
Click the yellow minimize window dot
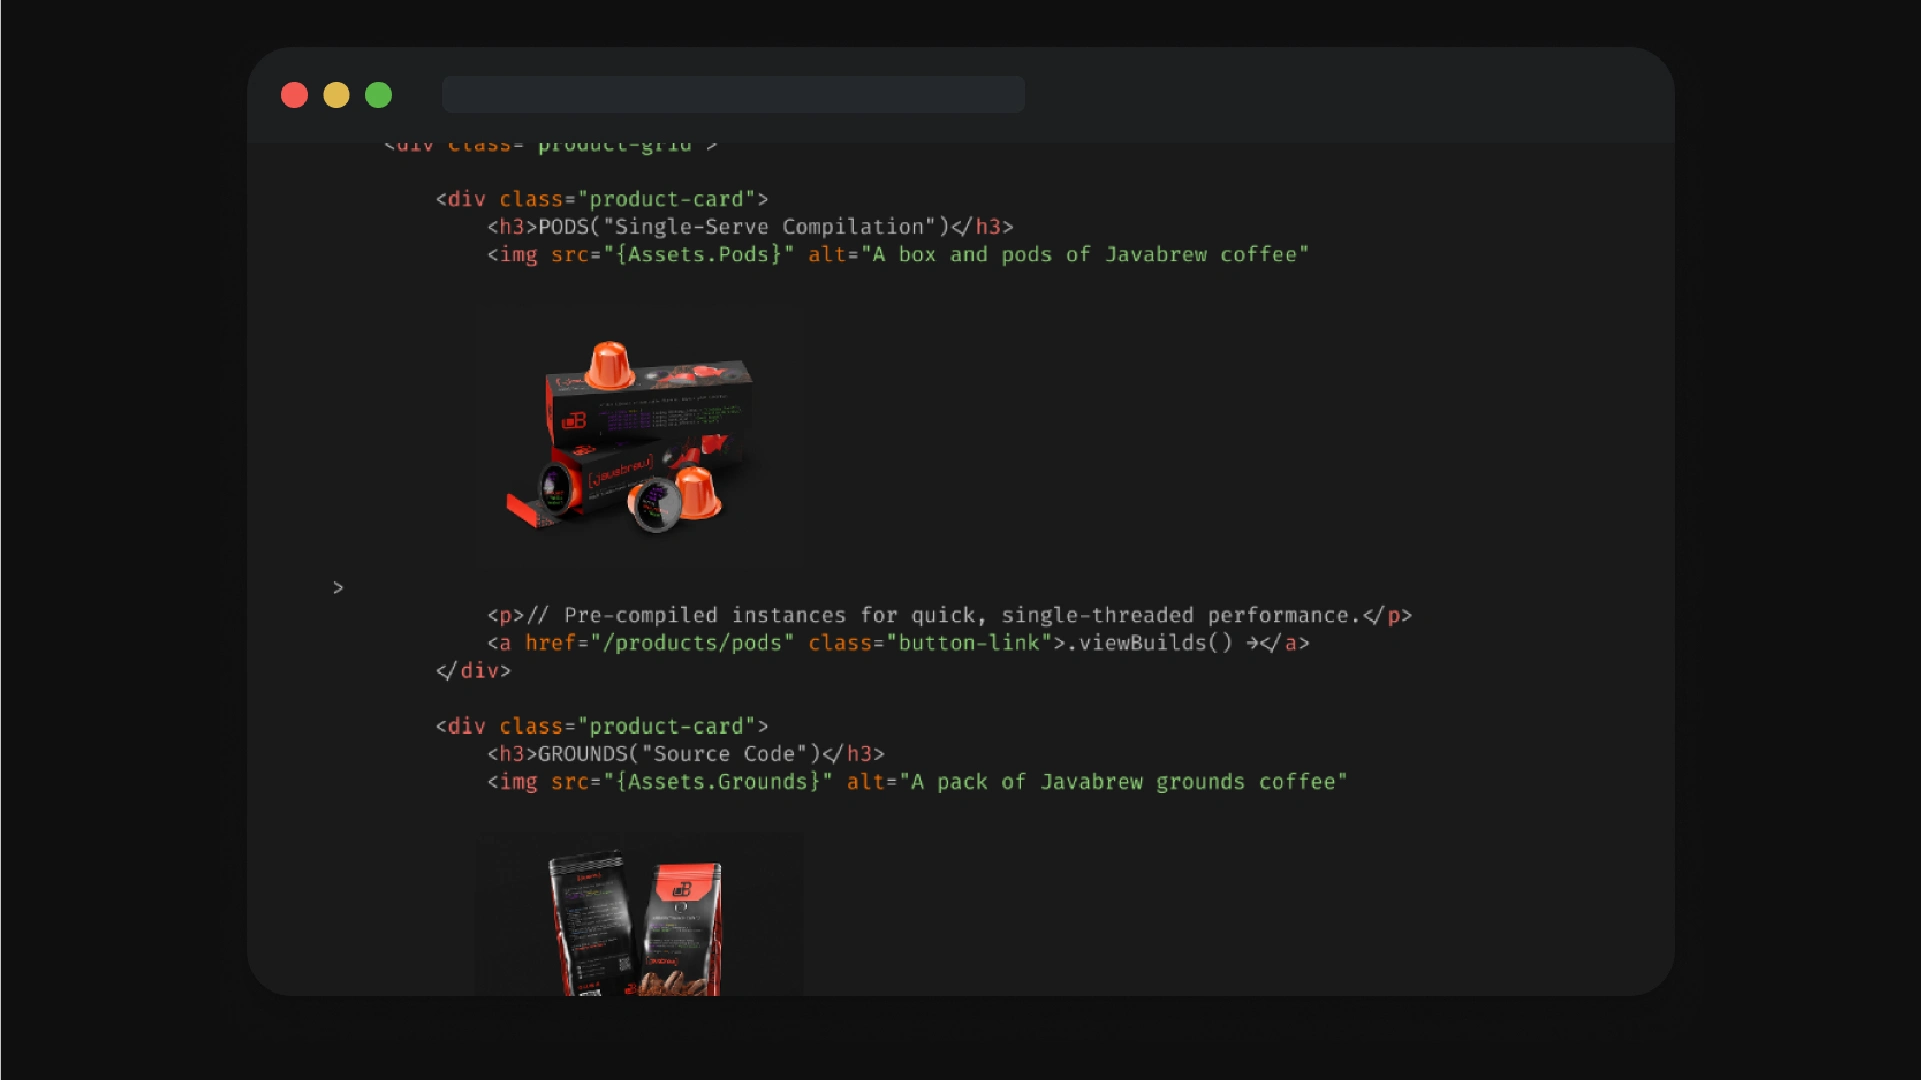(336, 95)
